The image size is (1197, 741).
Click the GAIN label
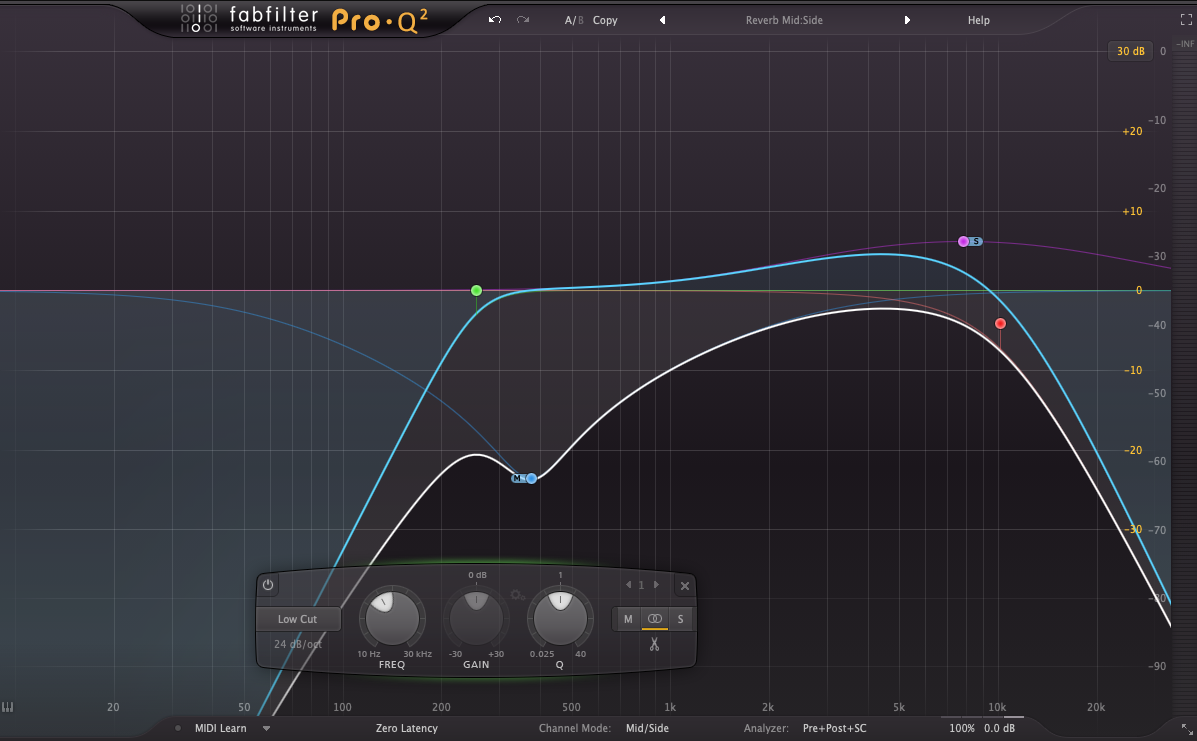click(476, 665)
